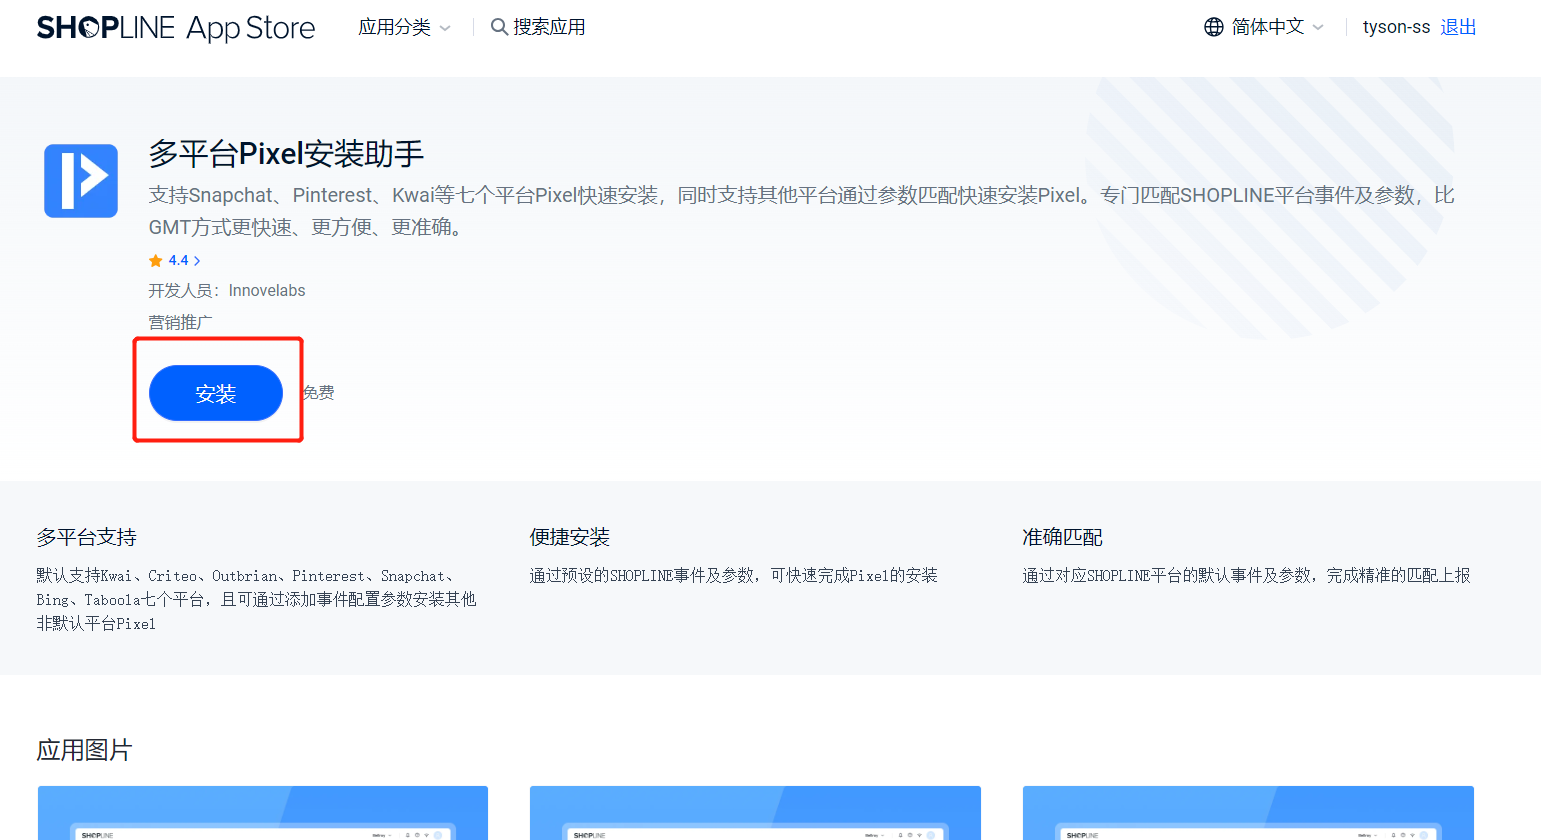Click the 多平台Pixel安装助手 app title
The image size is (1541, 840).
click(286, 154)
